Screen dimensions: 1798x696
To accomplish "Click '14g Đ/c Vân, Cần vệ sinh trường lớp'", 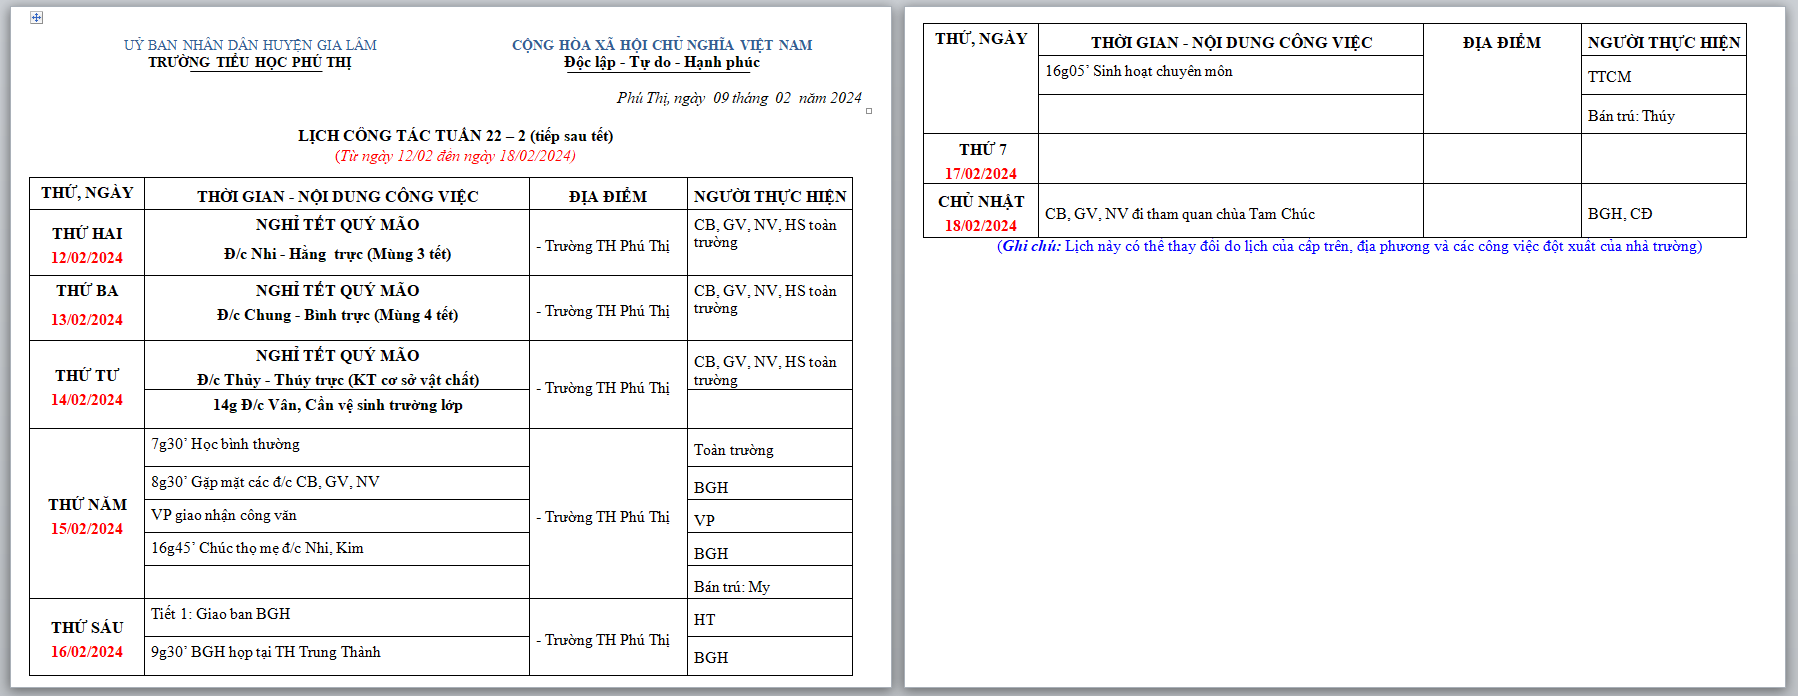I will [x=337, y=405].
